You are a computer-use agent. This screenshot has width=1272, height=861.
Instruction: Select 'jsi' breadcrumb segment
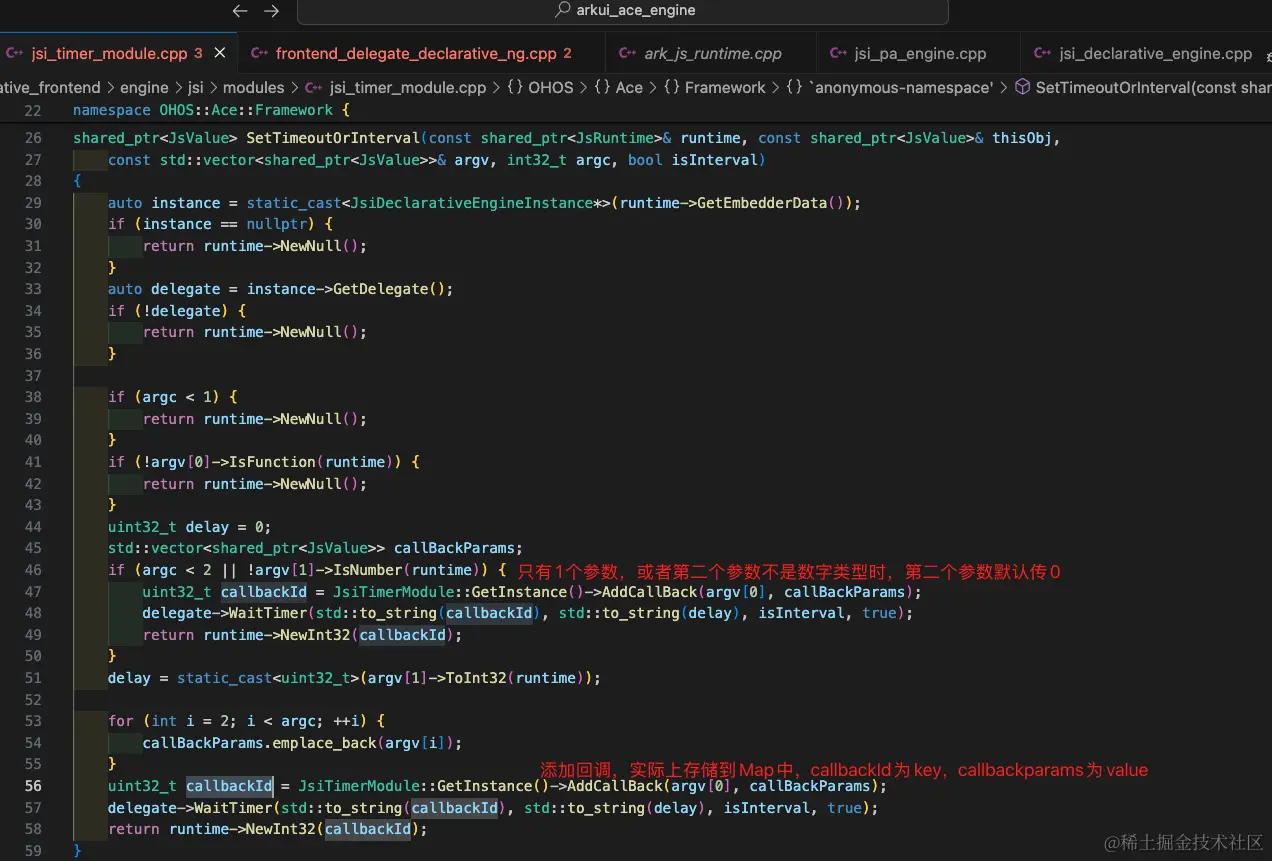coord(196,87)
